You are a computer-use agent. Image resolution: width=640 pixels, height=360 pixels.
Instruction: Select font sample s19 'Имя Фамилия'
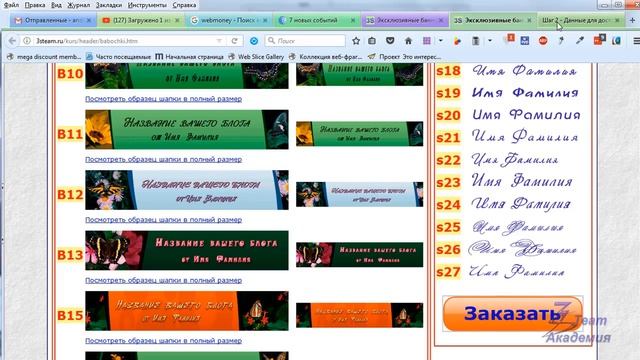click(x=525, y=93)
